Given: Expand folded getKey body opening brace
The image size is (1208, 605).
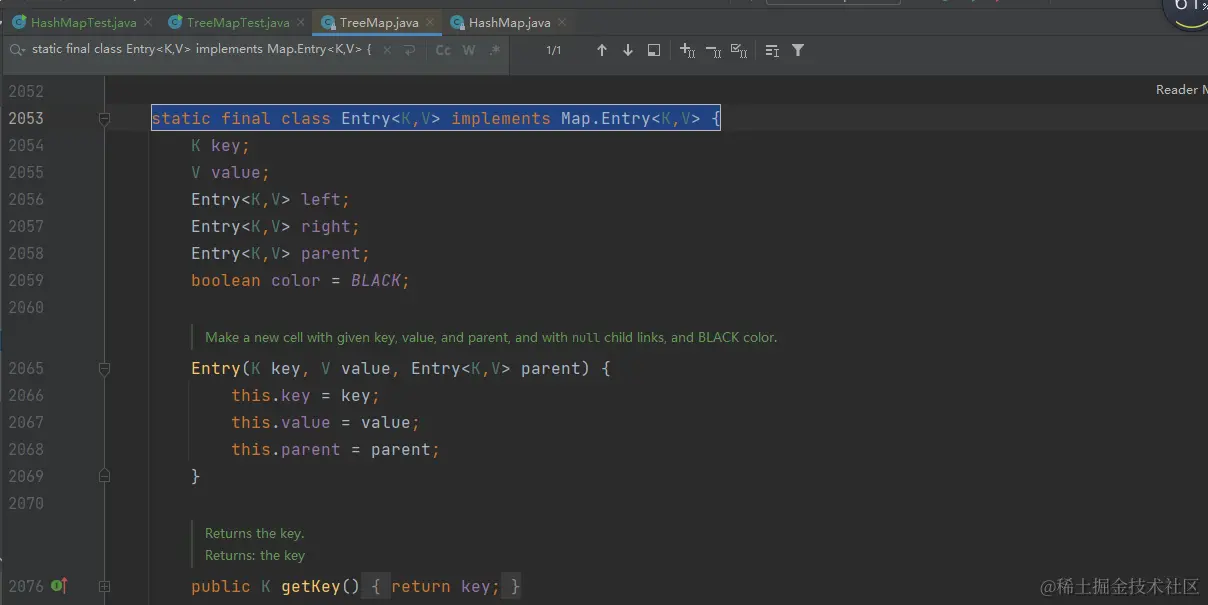Looking at the screenshot, I should click(375, 586).
